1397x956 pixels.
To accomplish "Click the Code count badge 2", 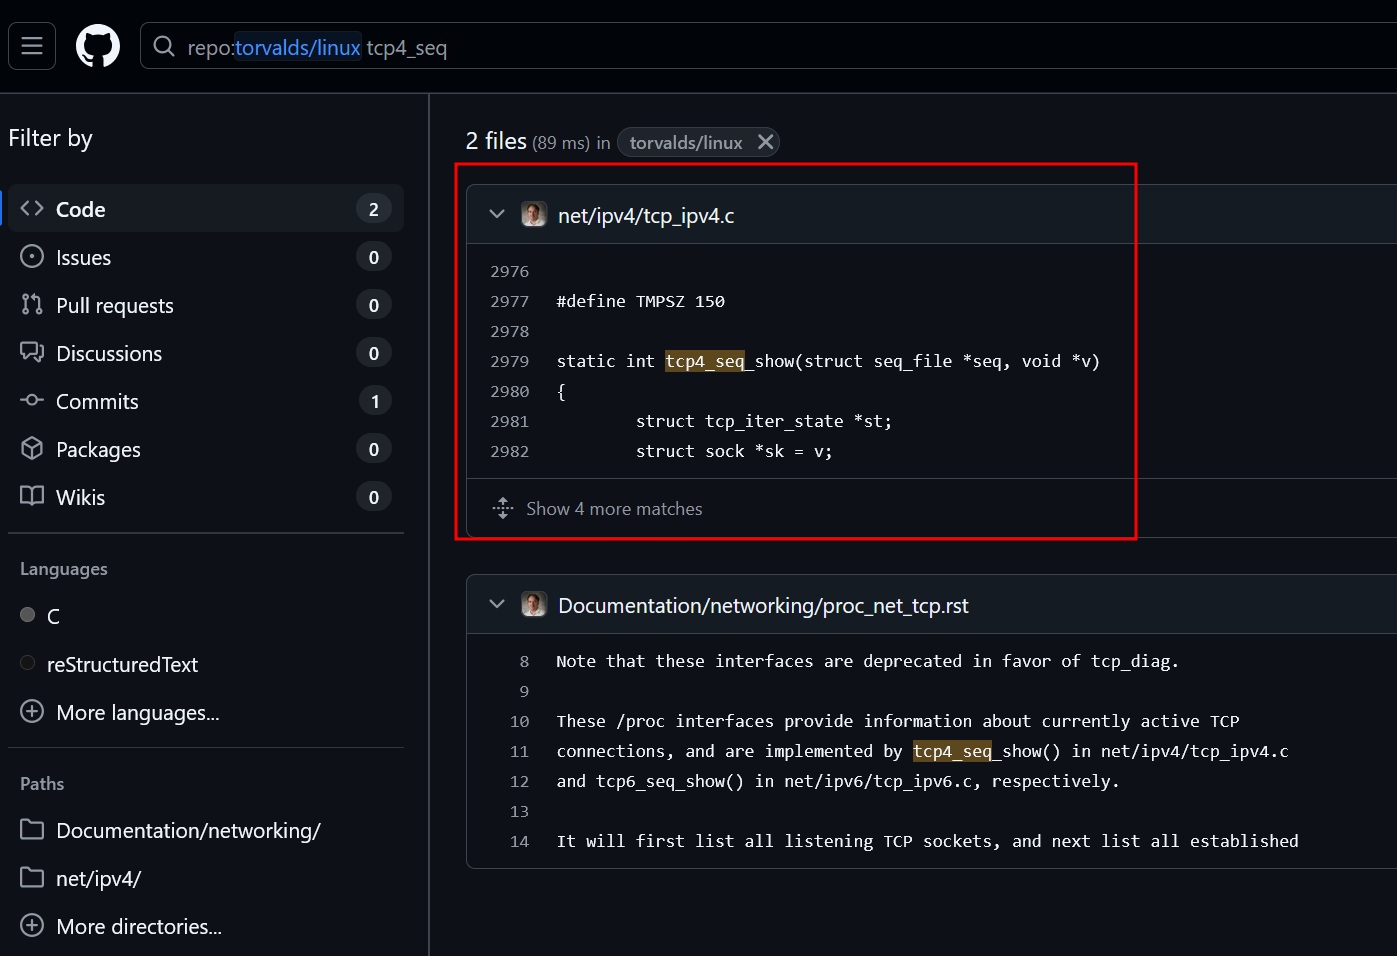I will click(x=374, y=209).
